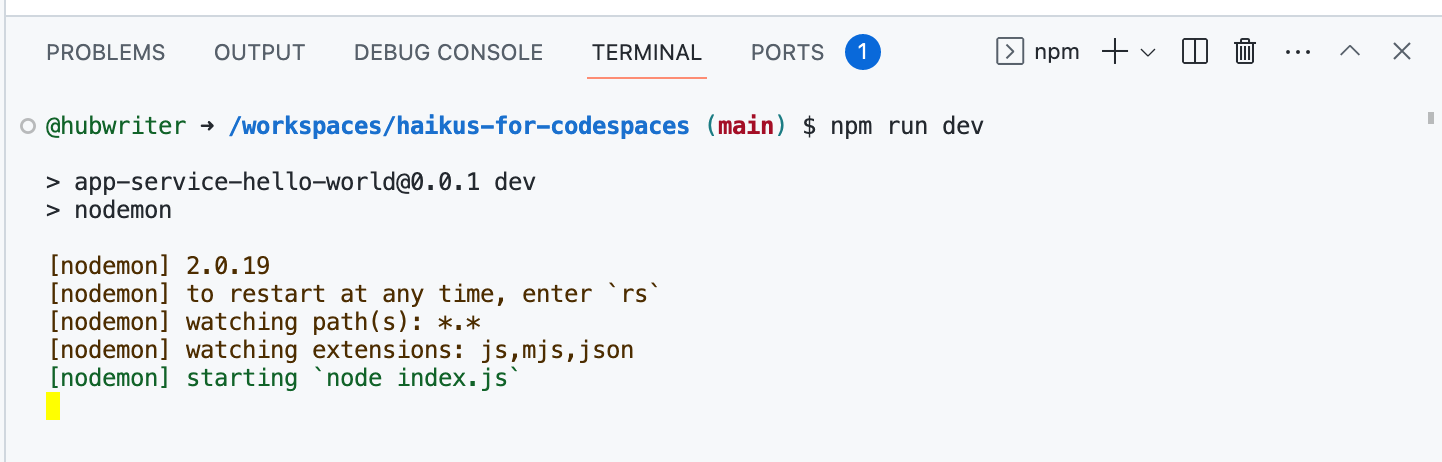
Task: Click the npm terminal name label
Action: tap(1057, 52)
